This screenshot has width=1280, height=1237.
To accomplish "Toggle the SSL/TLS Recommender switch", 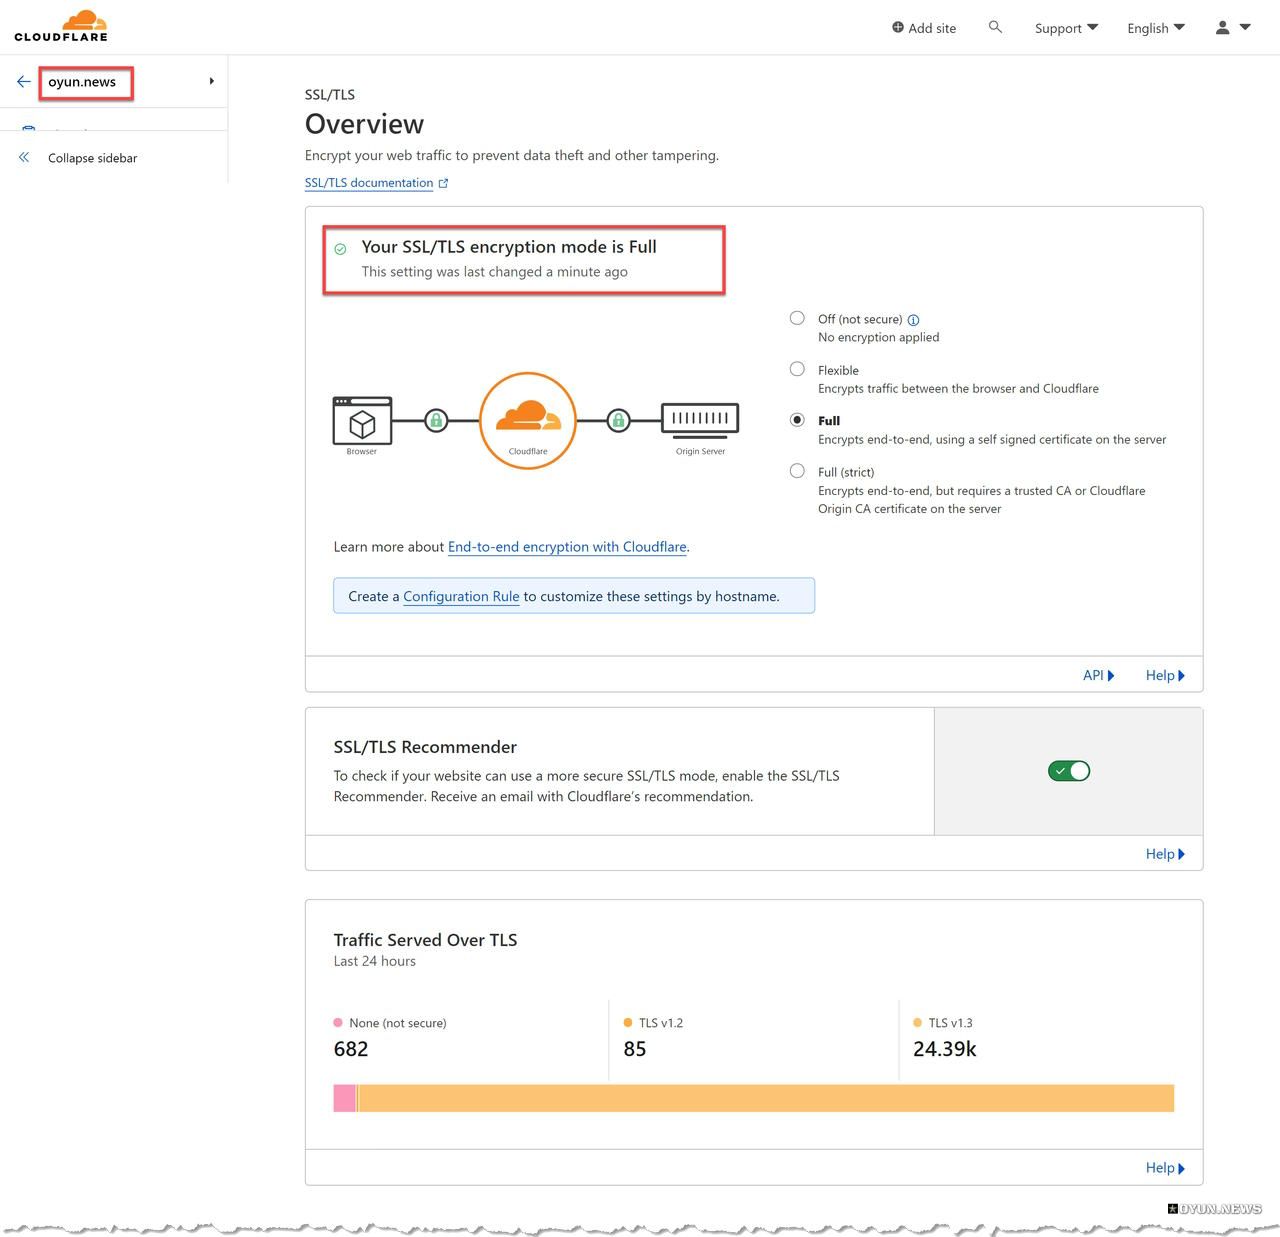I will (1069, 771).
